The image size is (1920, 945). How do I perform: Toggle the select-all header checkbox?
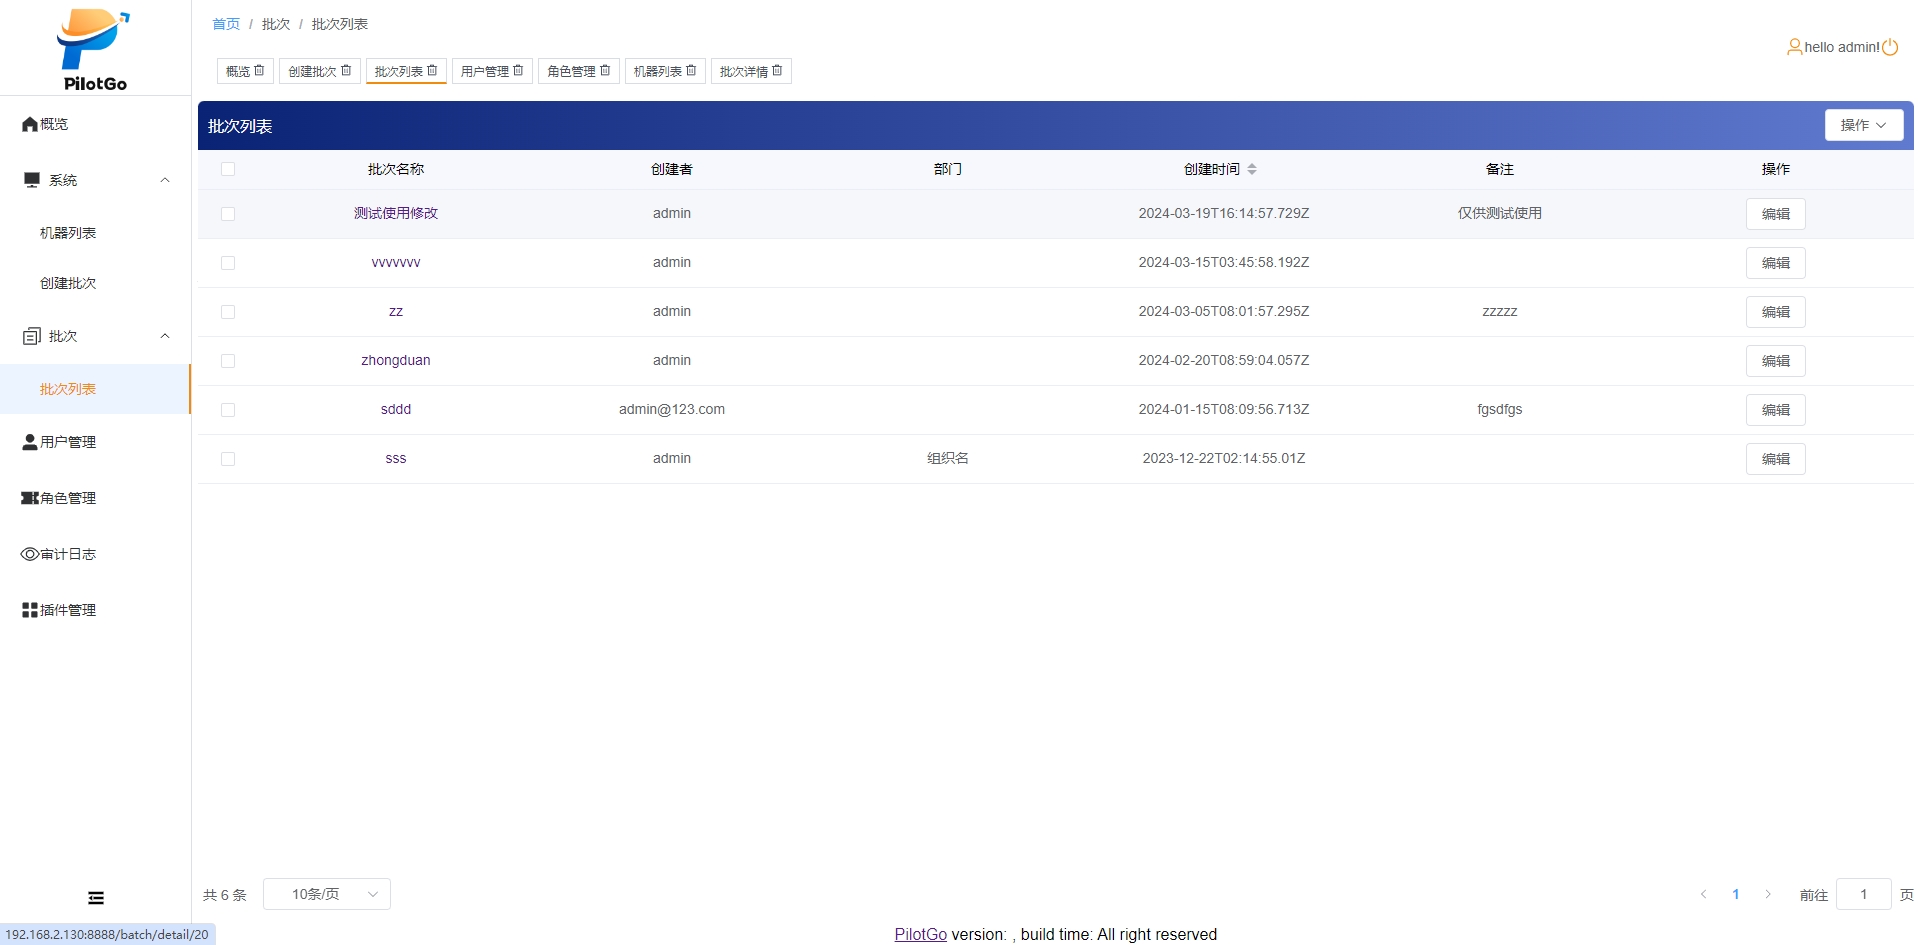(228, 169)
